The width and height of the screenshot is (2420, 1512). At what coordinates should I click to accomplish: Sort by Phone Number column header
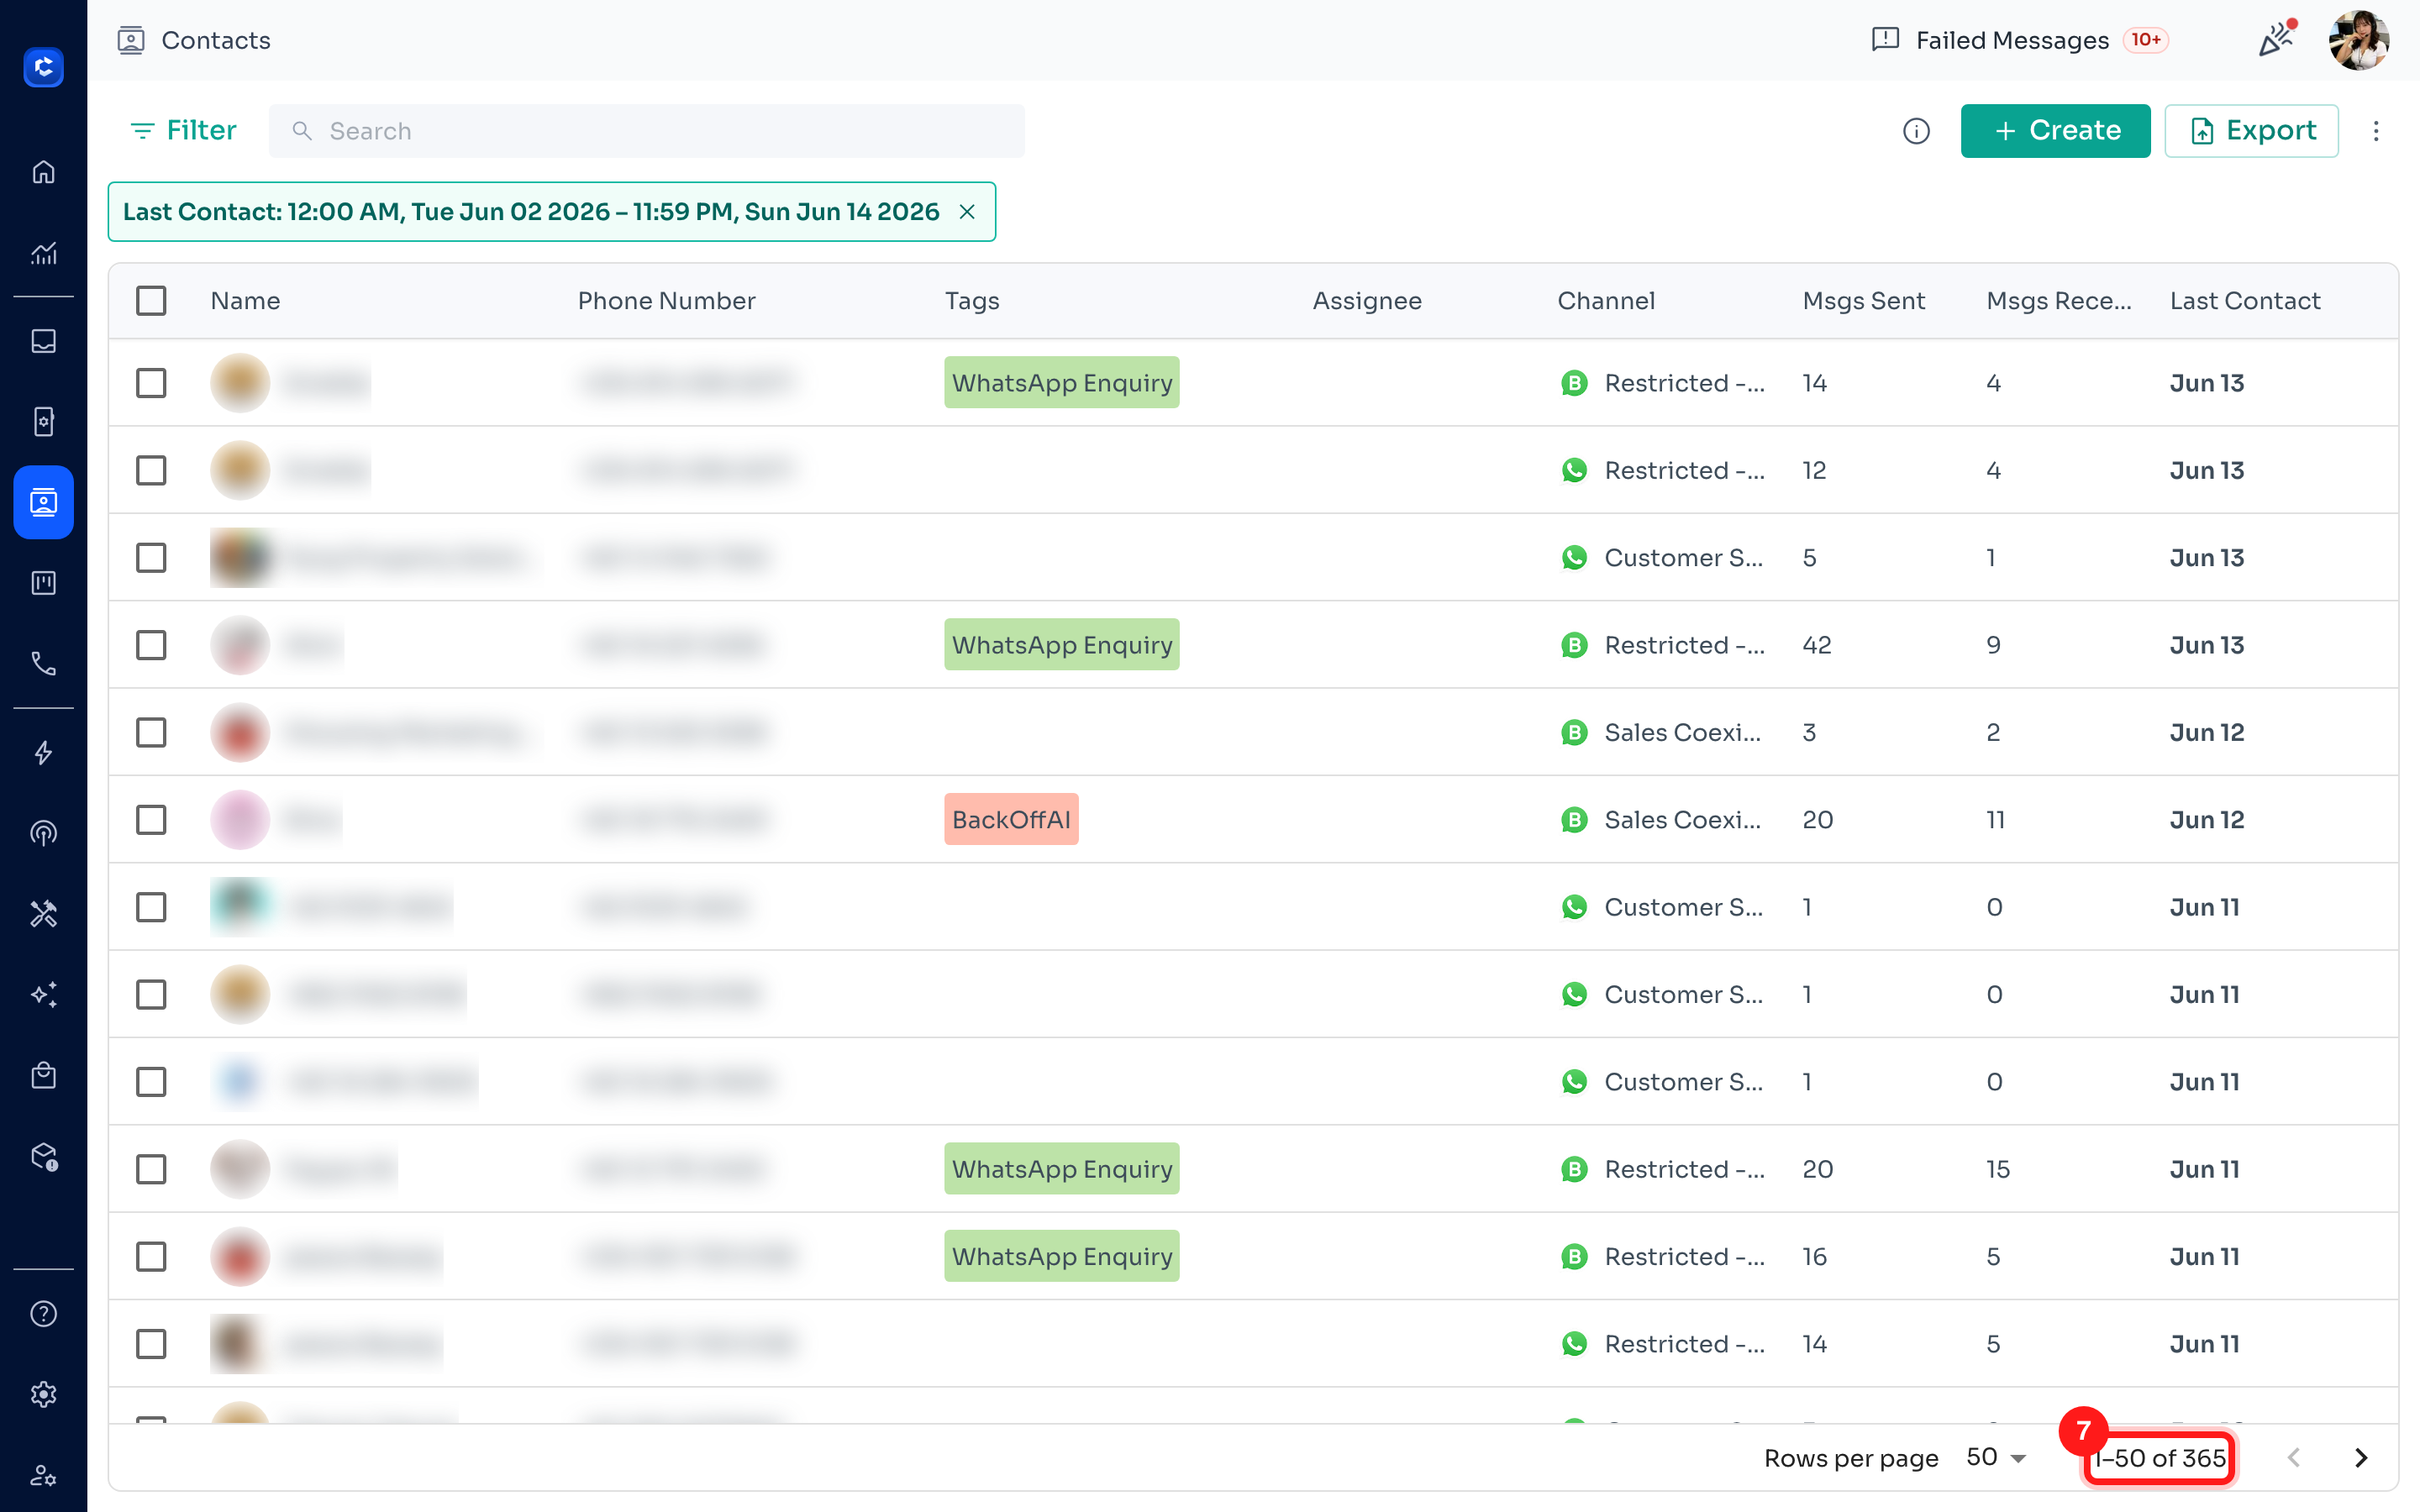pyautogui.click(x=666, y=301)
